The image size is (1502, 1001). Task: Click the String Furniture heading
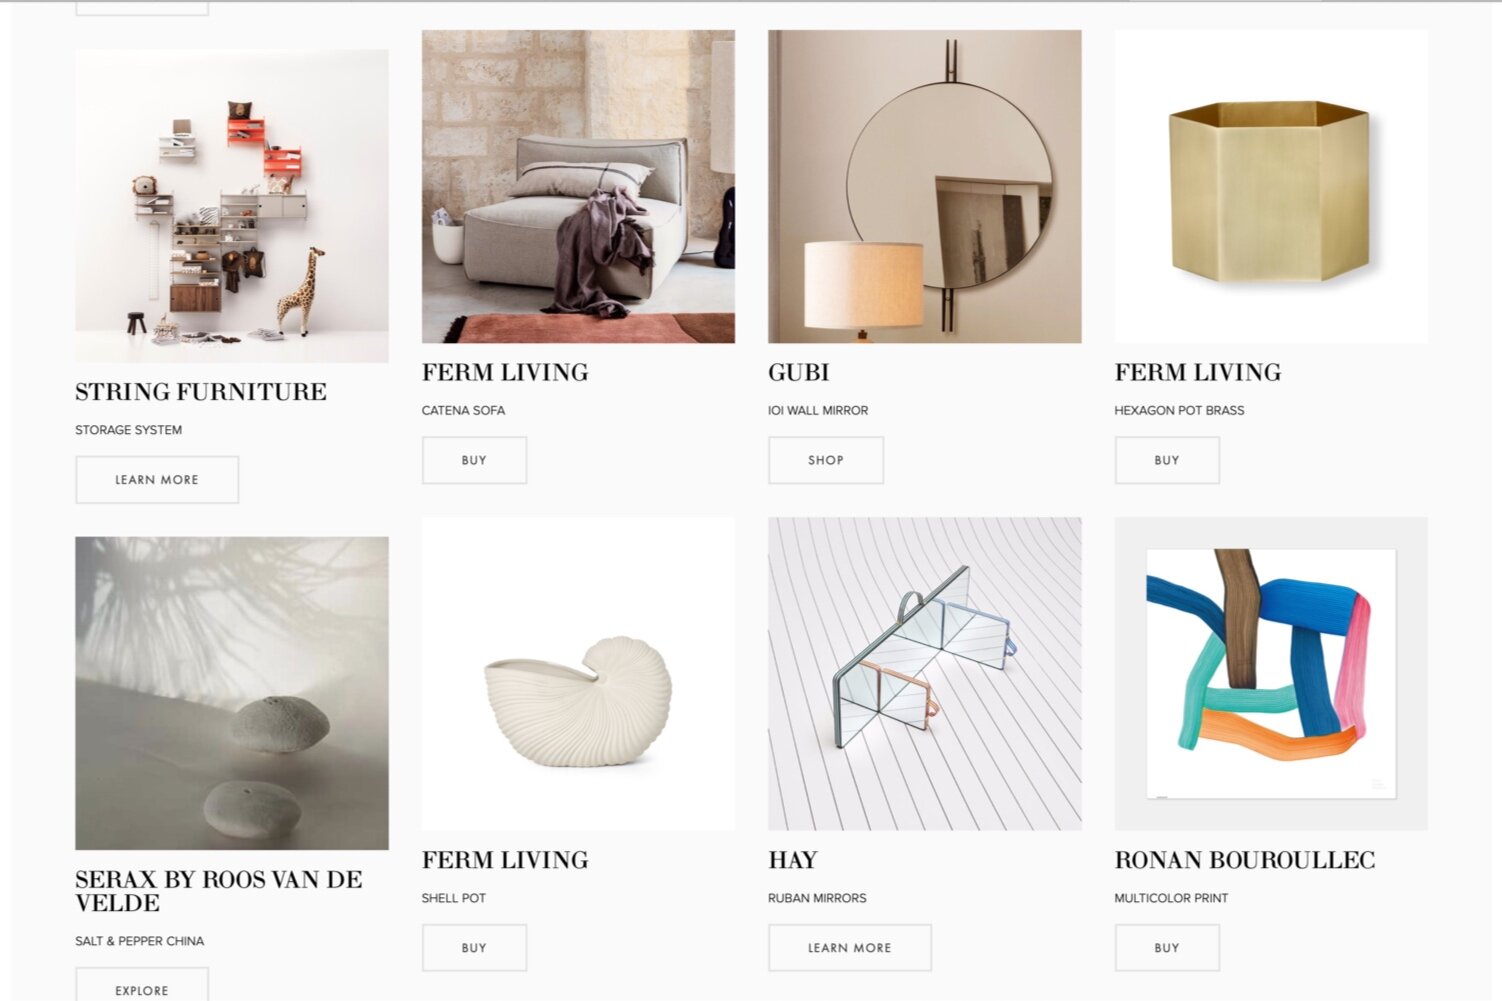[201, 392]
